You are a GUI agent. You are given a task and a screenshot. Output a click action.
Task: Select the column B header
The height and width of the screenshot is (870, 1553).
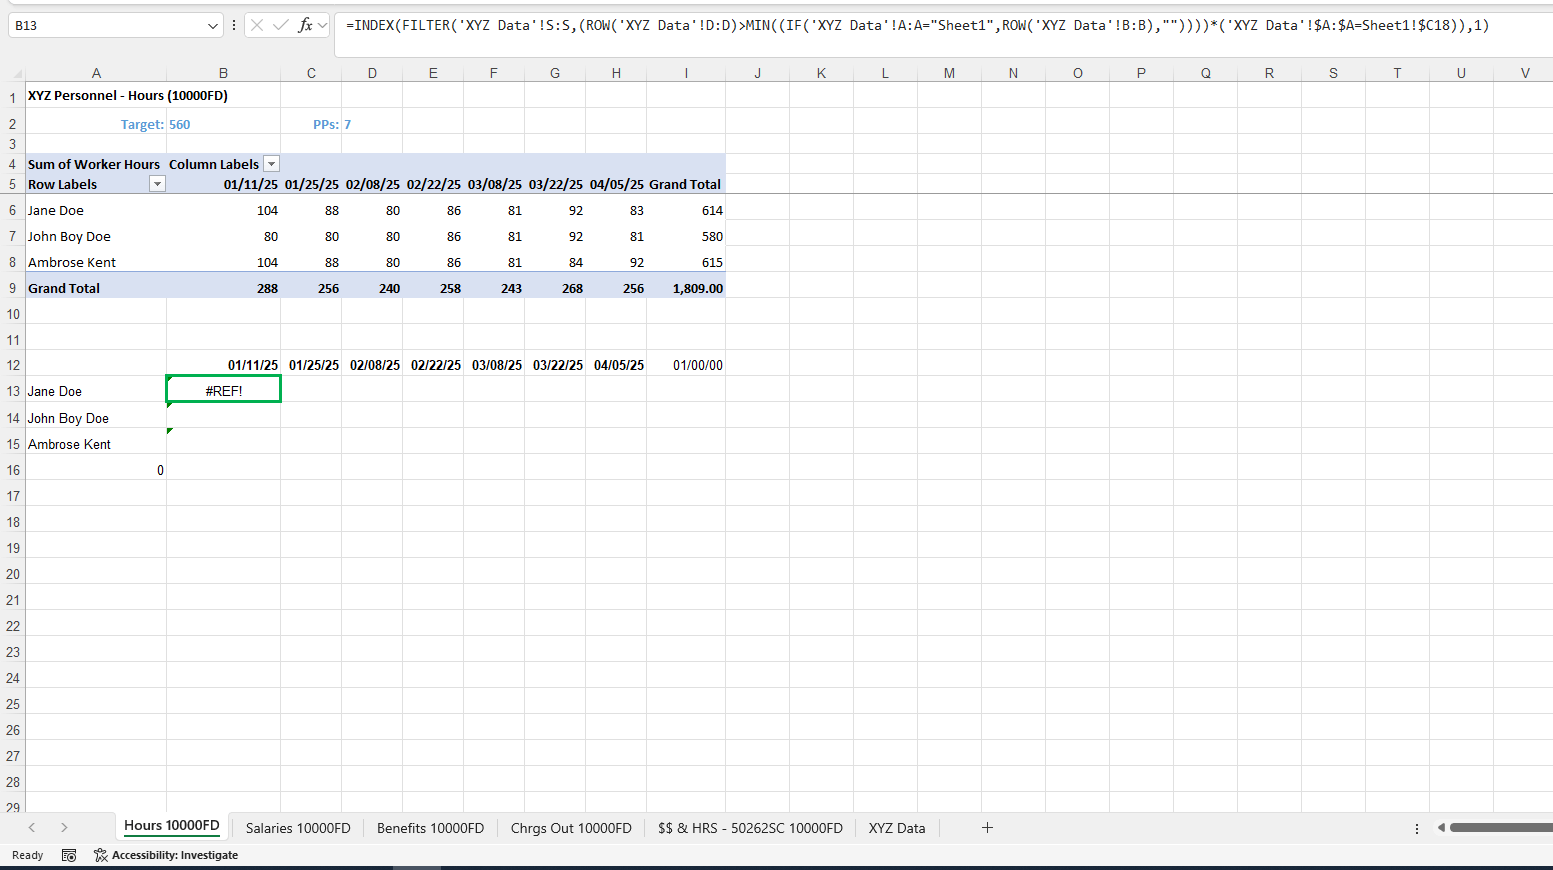pos(223,73)
